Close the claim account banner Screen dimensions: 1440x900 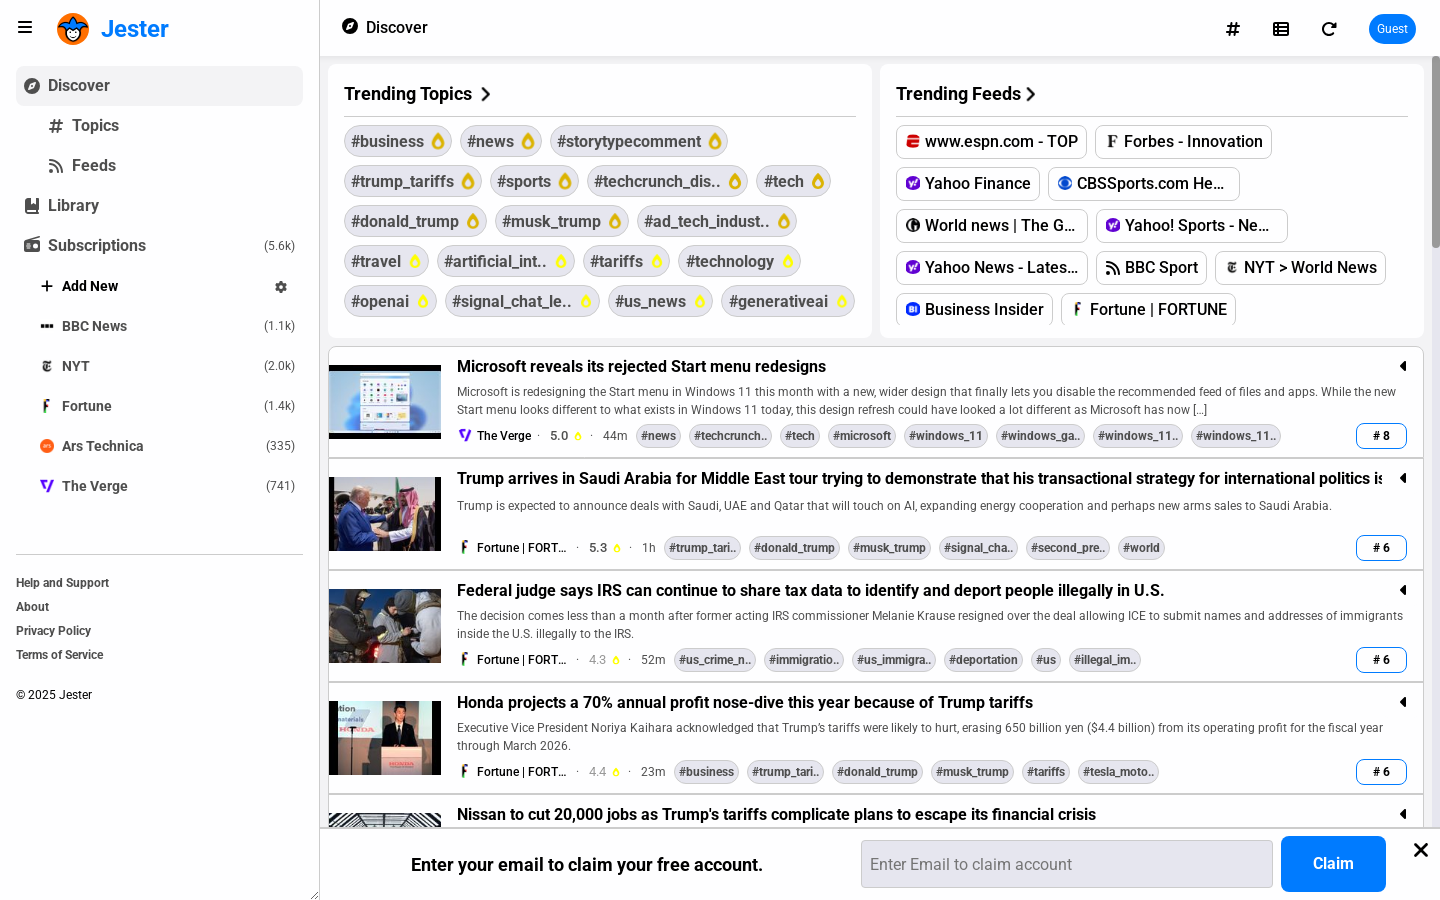[x=1421, y=850]
